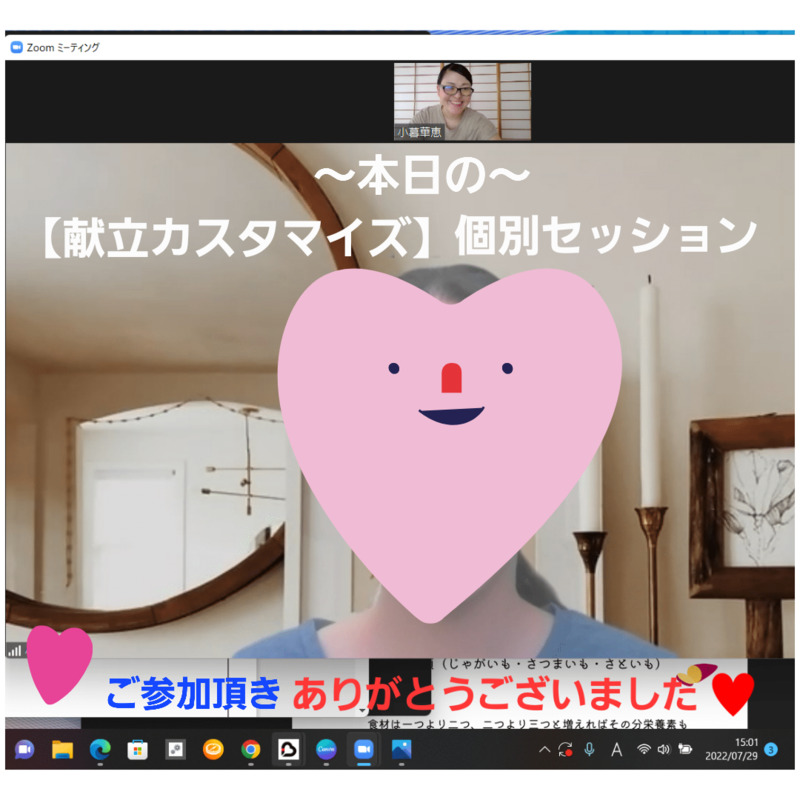Launch Google Chrome from the taskbar
800x800 pixels.
(251, 749)
